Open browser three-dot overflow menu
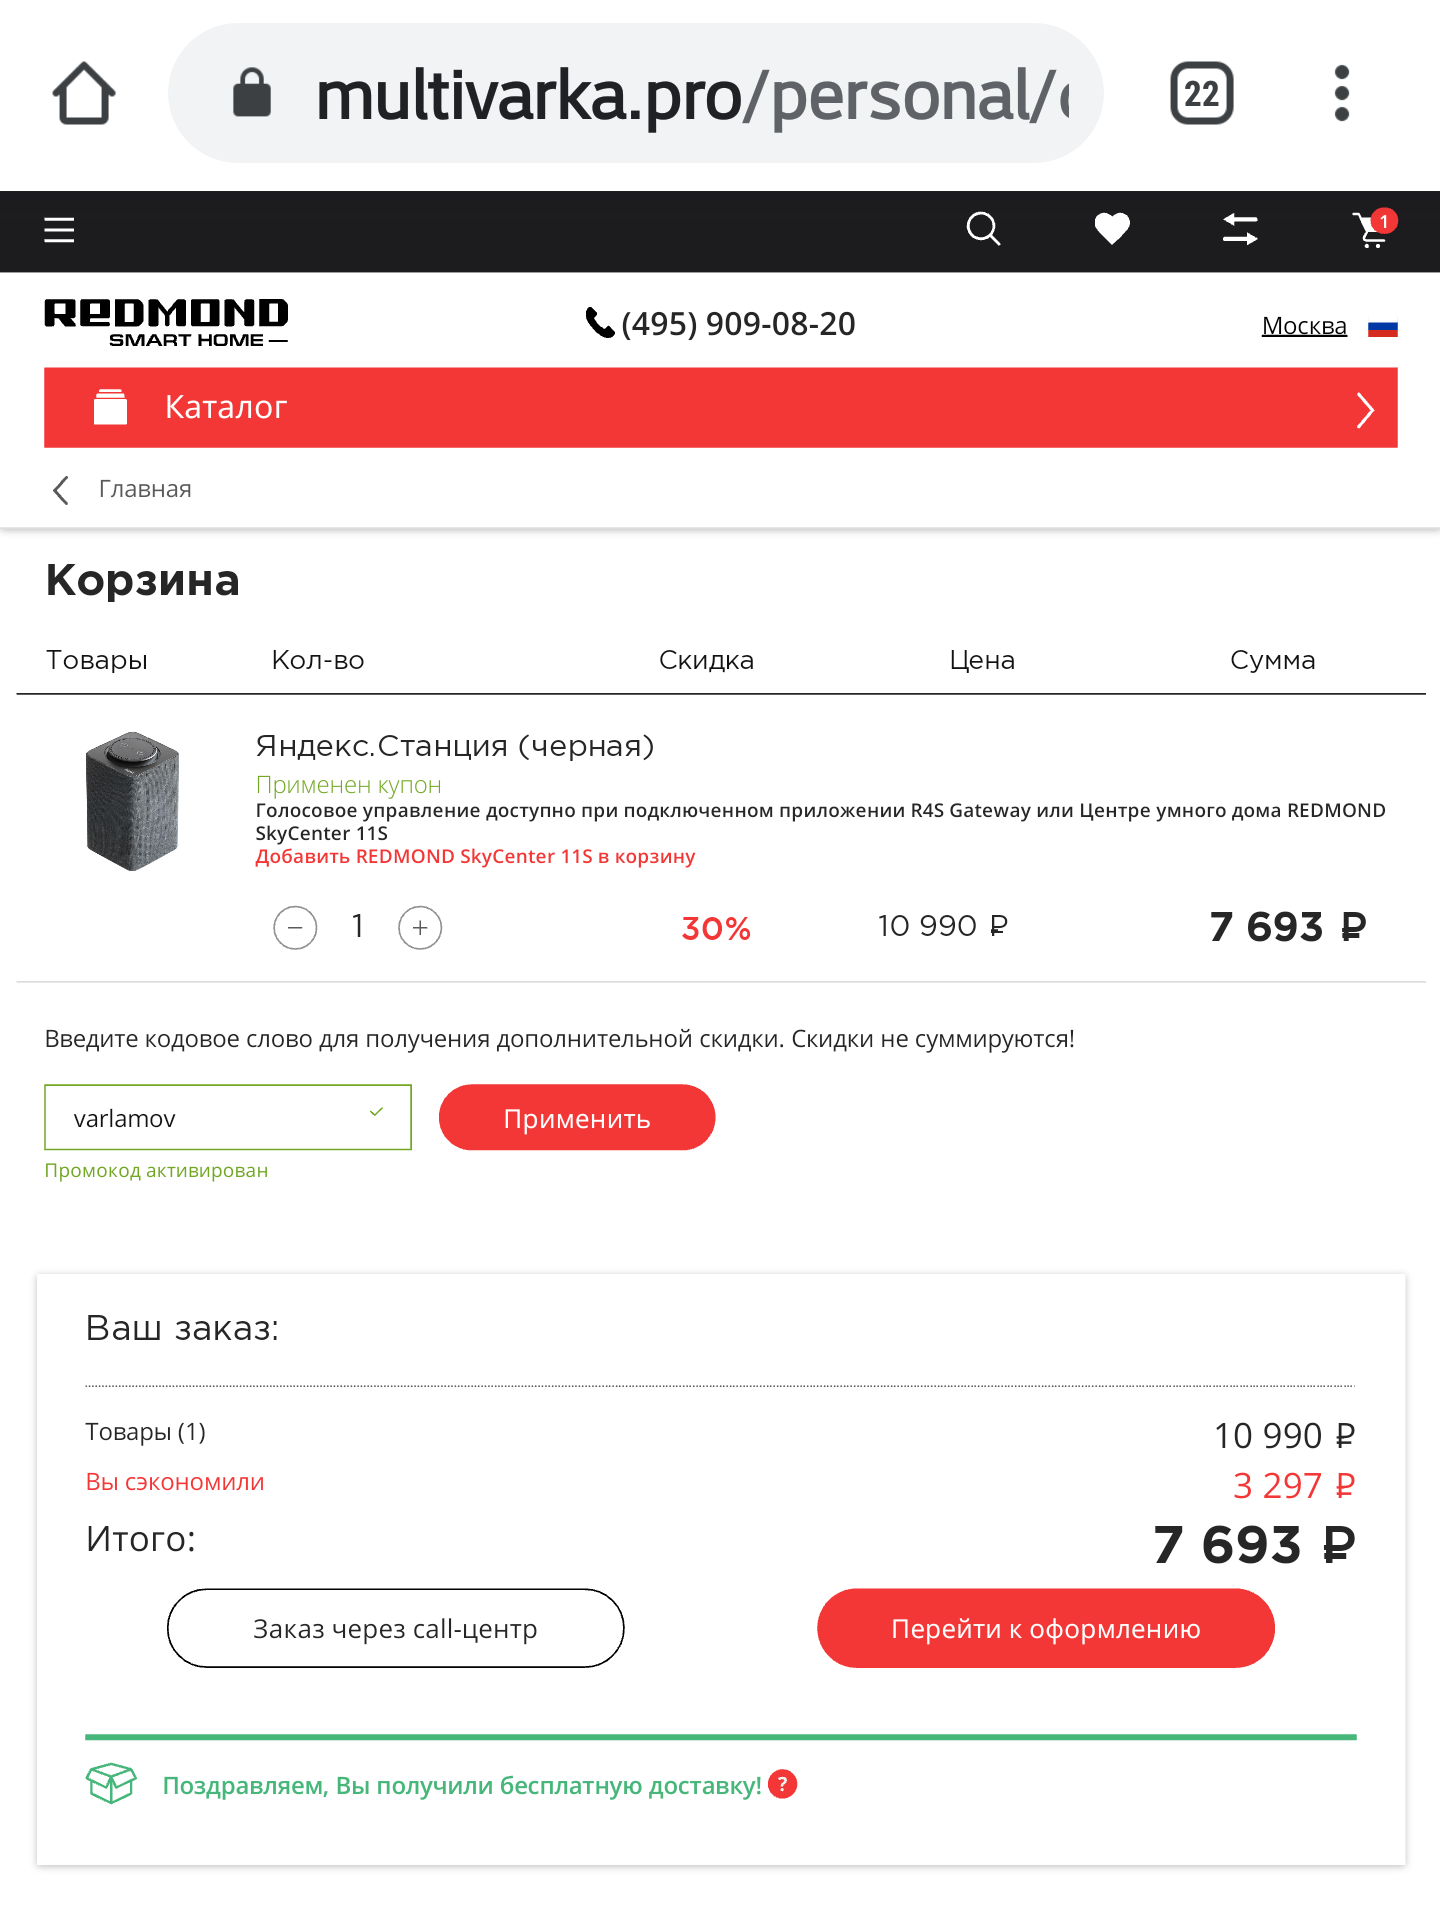The image size is (1440, 1908). pyautogui.click(x=1342, y=94)
